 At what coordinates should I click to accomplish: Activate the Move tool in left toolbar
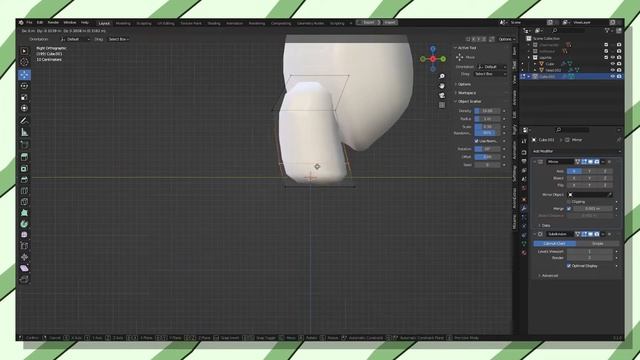(x=24, y=75)
